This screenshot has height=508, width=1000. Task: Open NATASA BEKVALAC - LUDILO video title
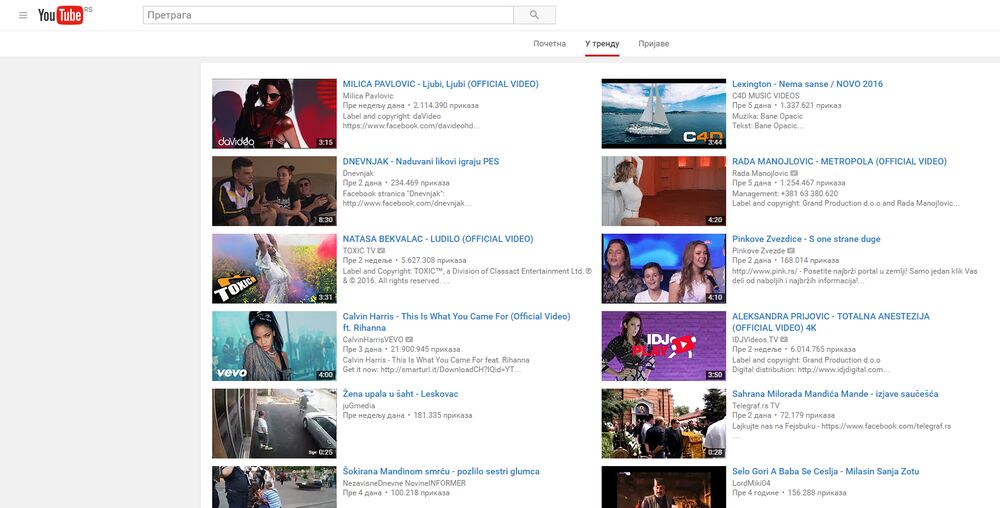tap(438, 239)
